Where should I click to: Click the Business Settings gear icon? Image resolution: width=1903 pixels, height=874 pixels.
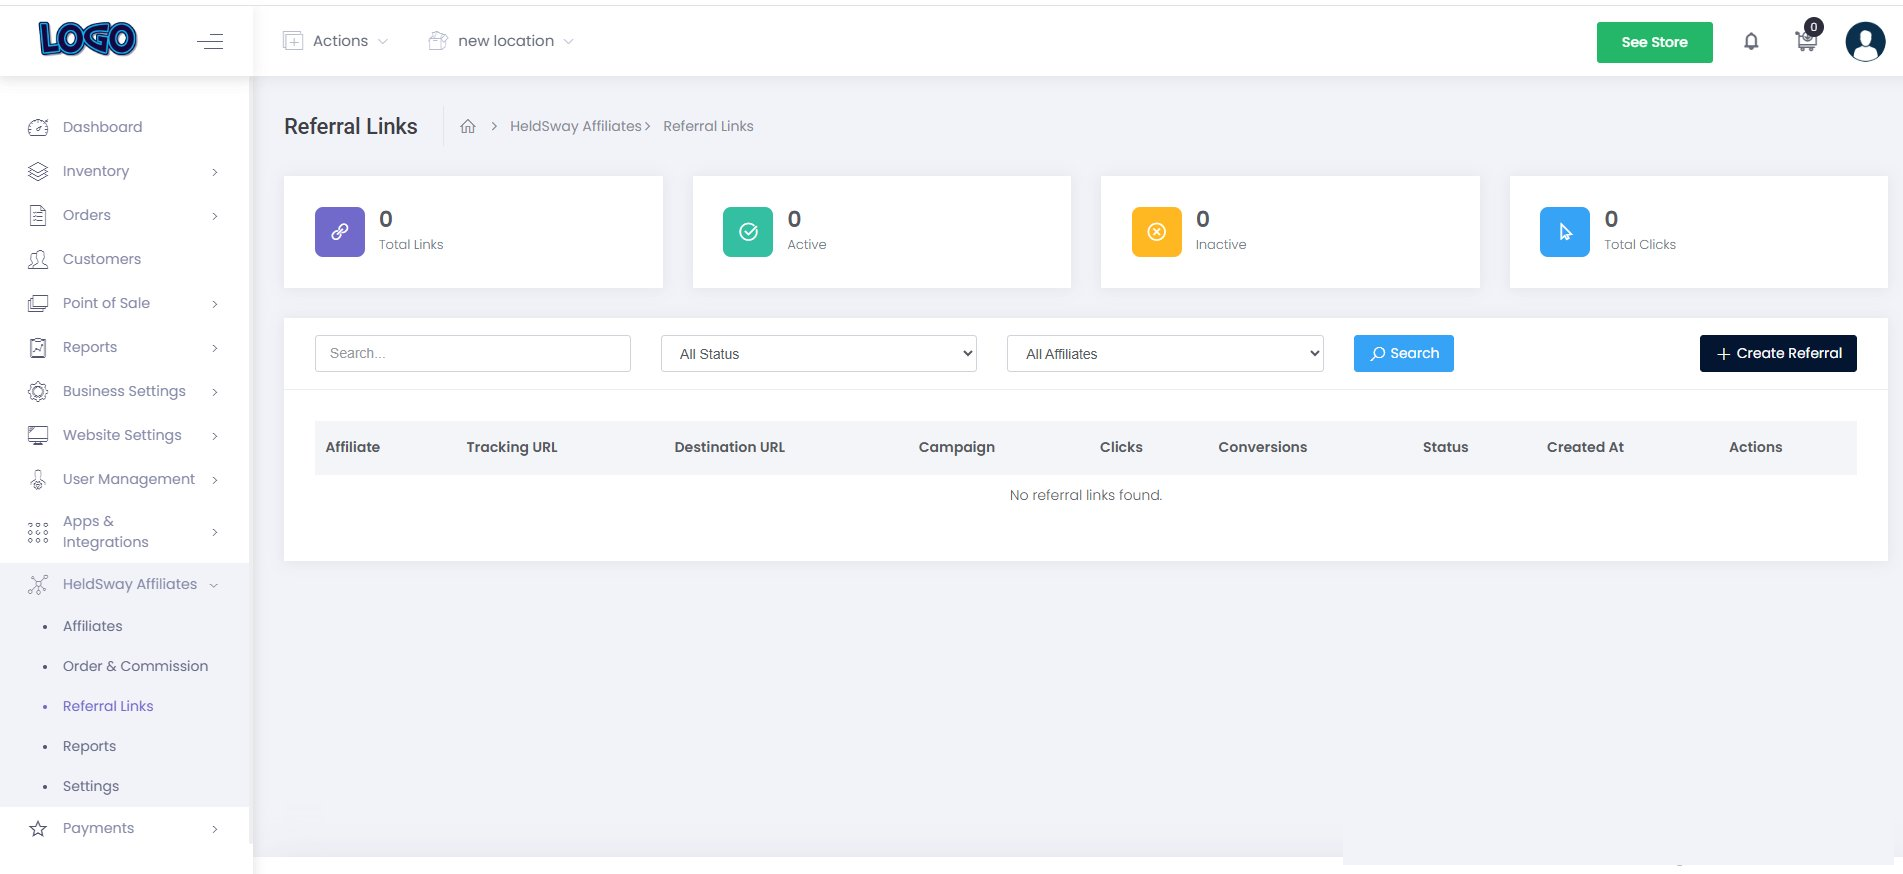click(x=38, y=391)
